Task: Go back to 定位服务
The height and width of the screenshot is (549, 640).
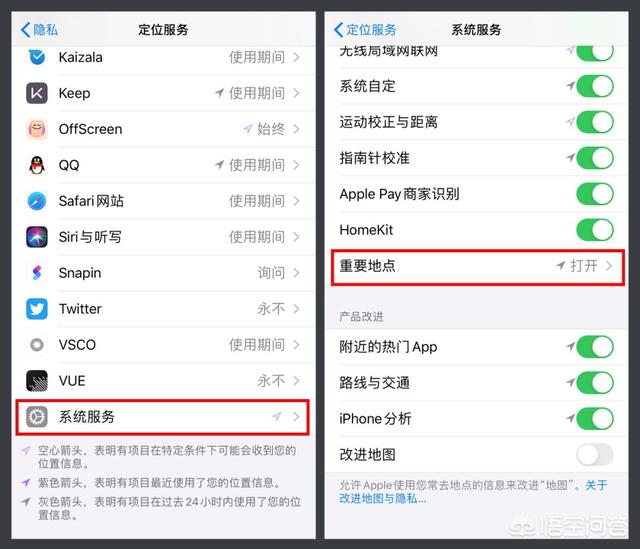Action: (365, 30)
